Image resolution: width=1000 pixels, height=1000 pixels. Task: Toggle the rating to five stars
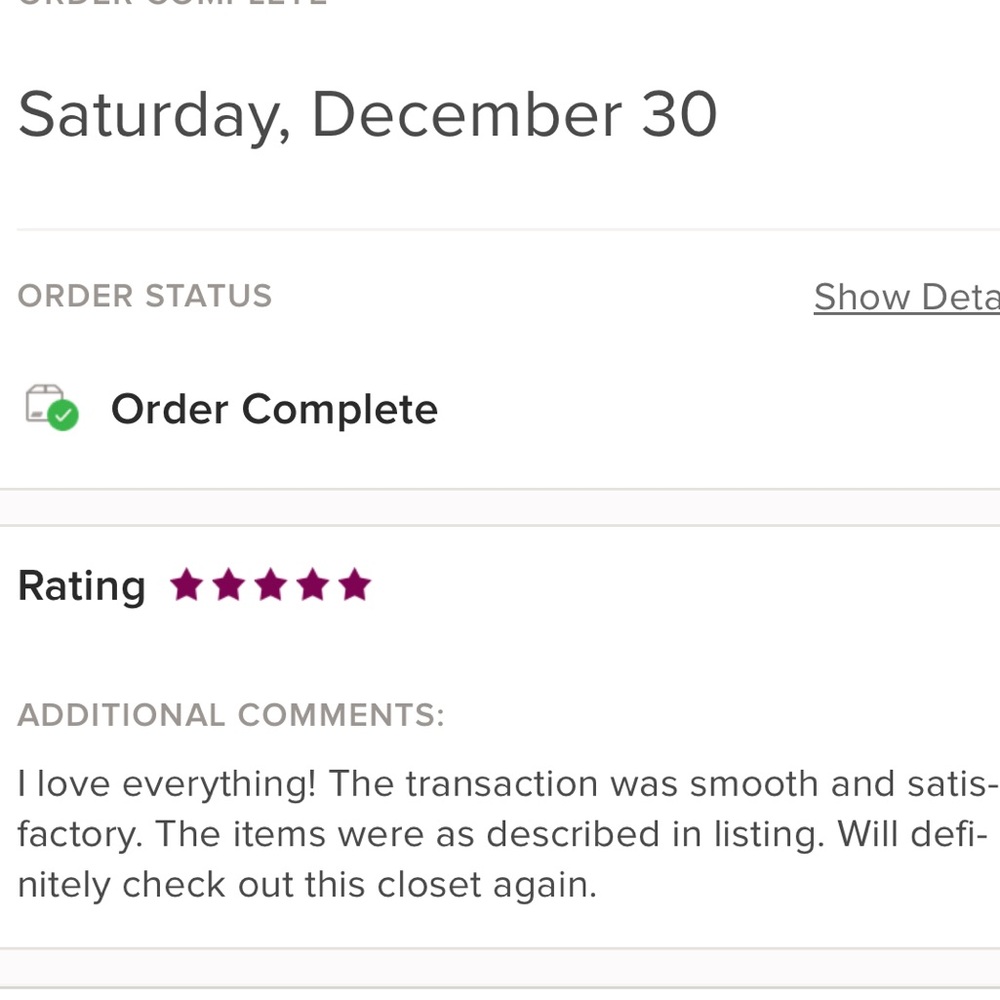click(355, 585)
